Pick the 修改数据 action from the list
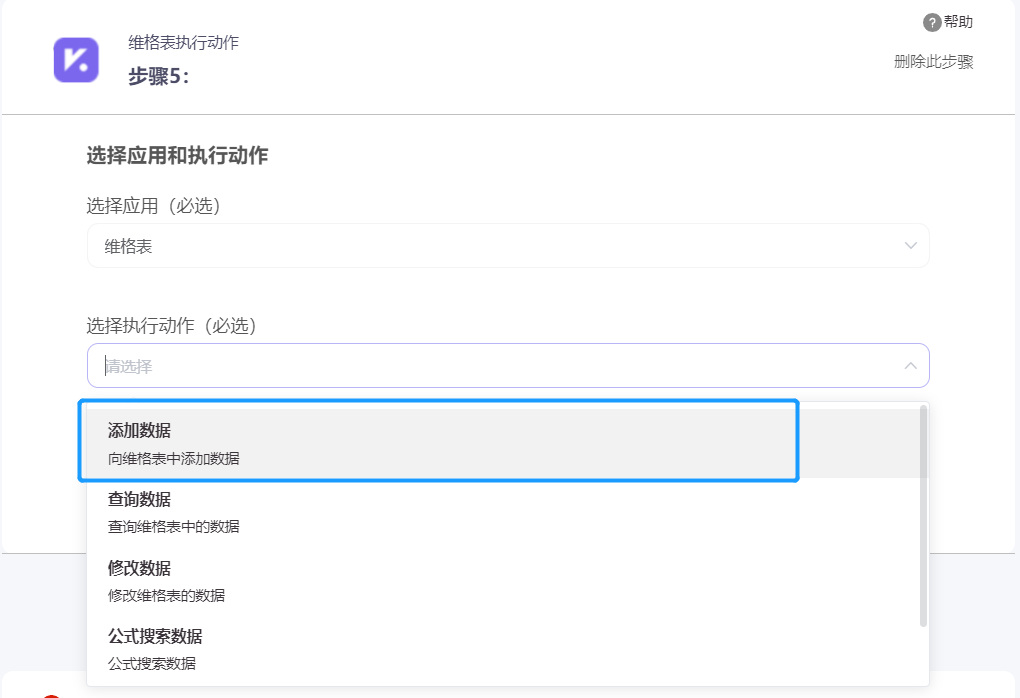Viewport: 1020px width, 698px height. (x=503, y=581)
